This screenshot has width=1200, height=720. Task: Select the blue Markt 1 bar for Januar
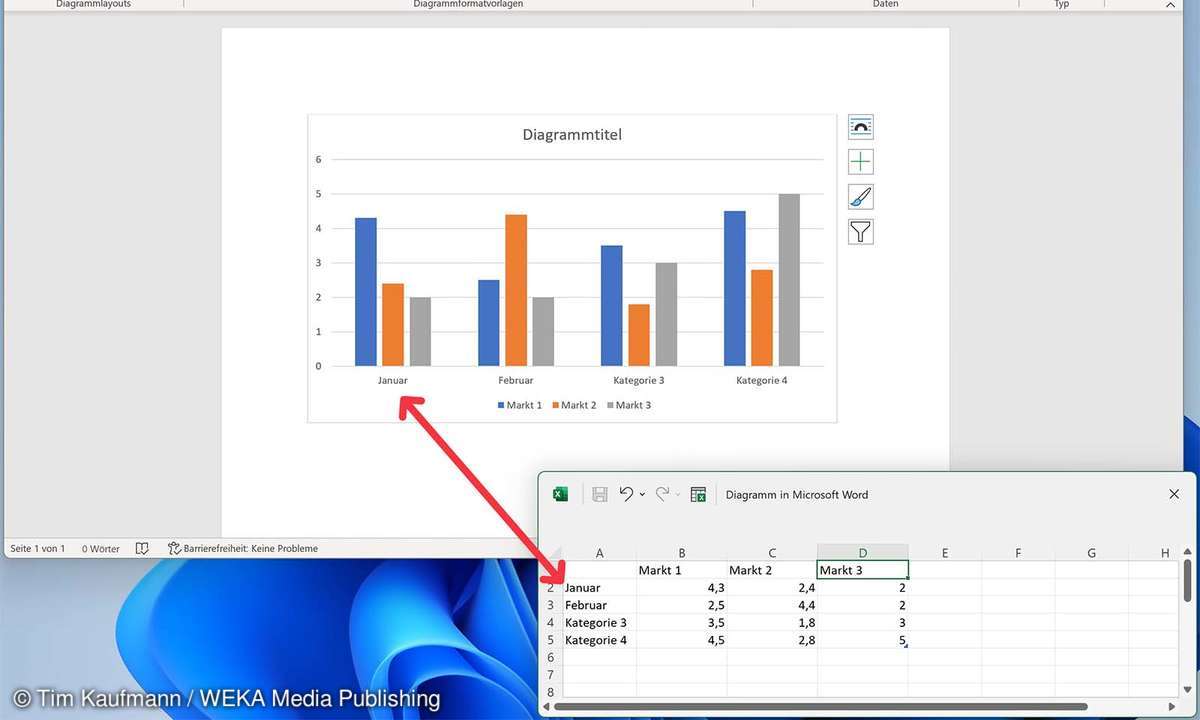(366, 292)
